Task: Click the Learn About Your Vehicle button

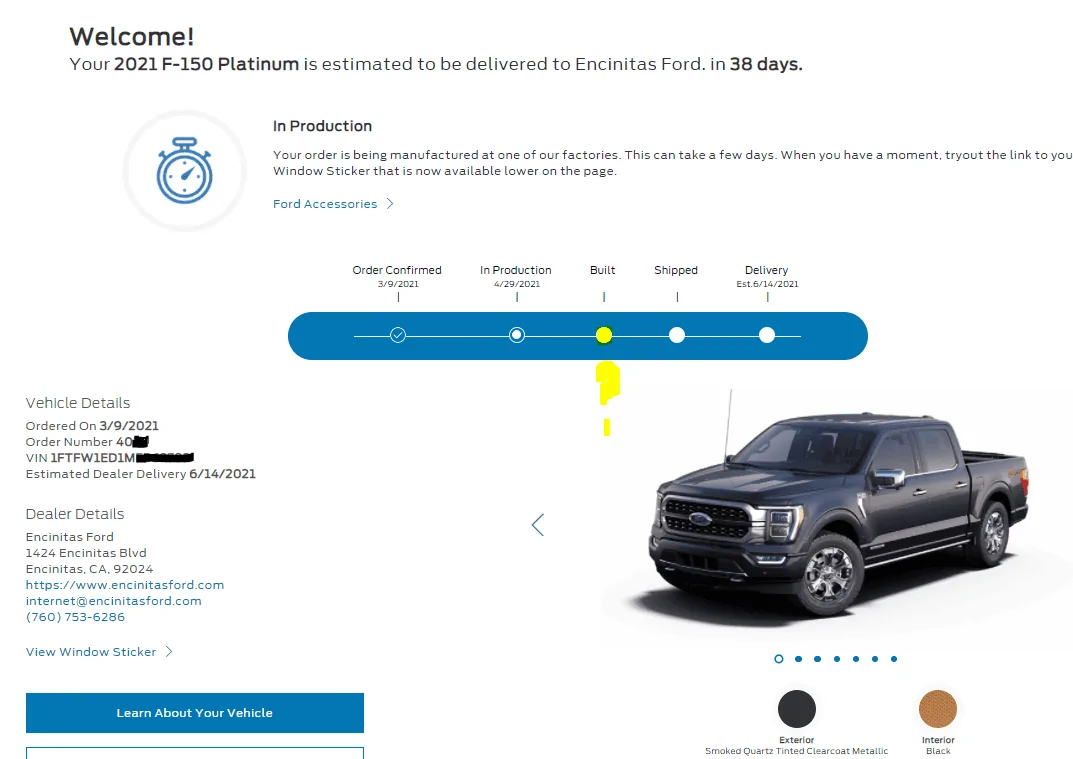Action: coord(195,712)
